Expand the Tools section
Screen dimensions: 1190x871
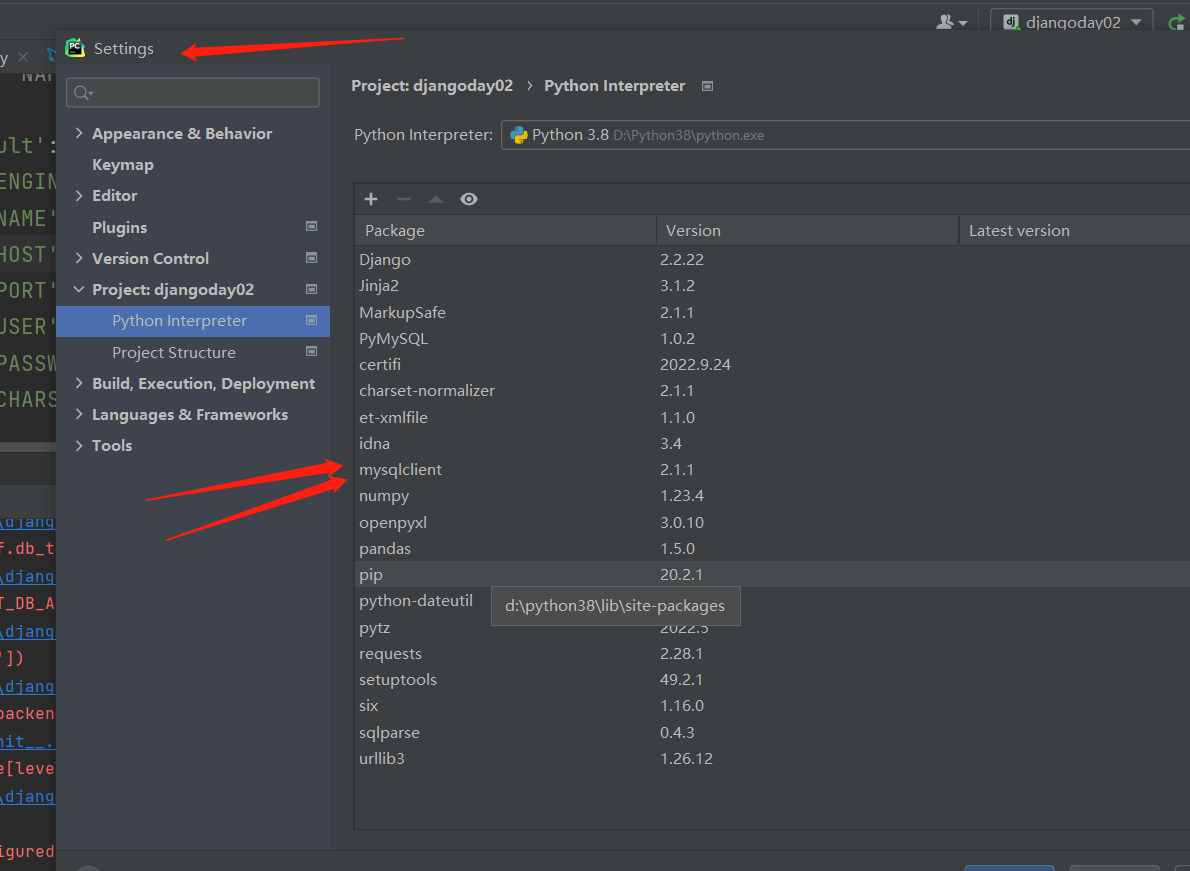pyautogui.click(x=79, y=445)
